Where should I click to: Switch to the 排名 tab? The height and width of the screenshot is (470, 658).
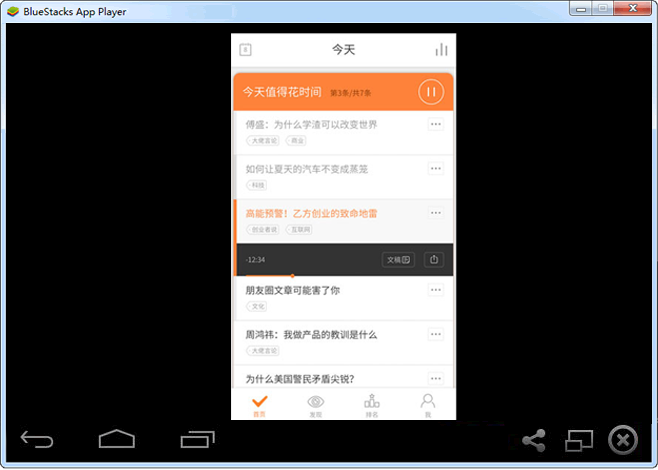coord(371,404)
